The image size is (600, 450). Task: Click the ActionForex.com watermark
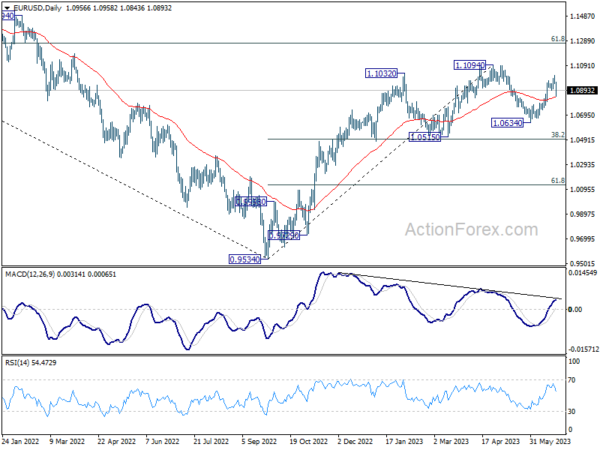pyautogui.click(x=471, y=230)
